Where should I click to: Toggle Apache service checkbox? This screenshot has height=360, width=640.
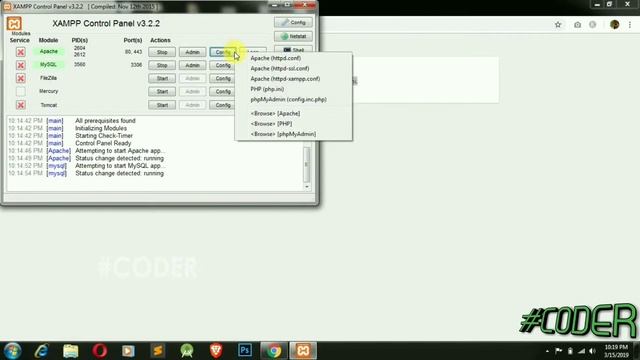pyautogui.click(x=20, y=52)
